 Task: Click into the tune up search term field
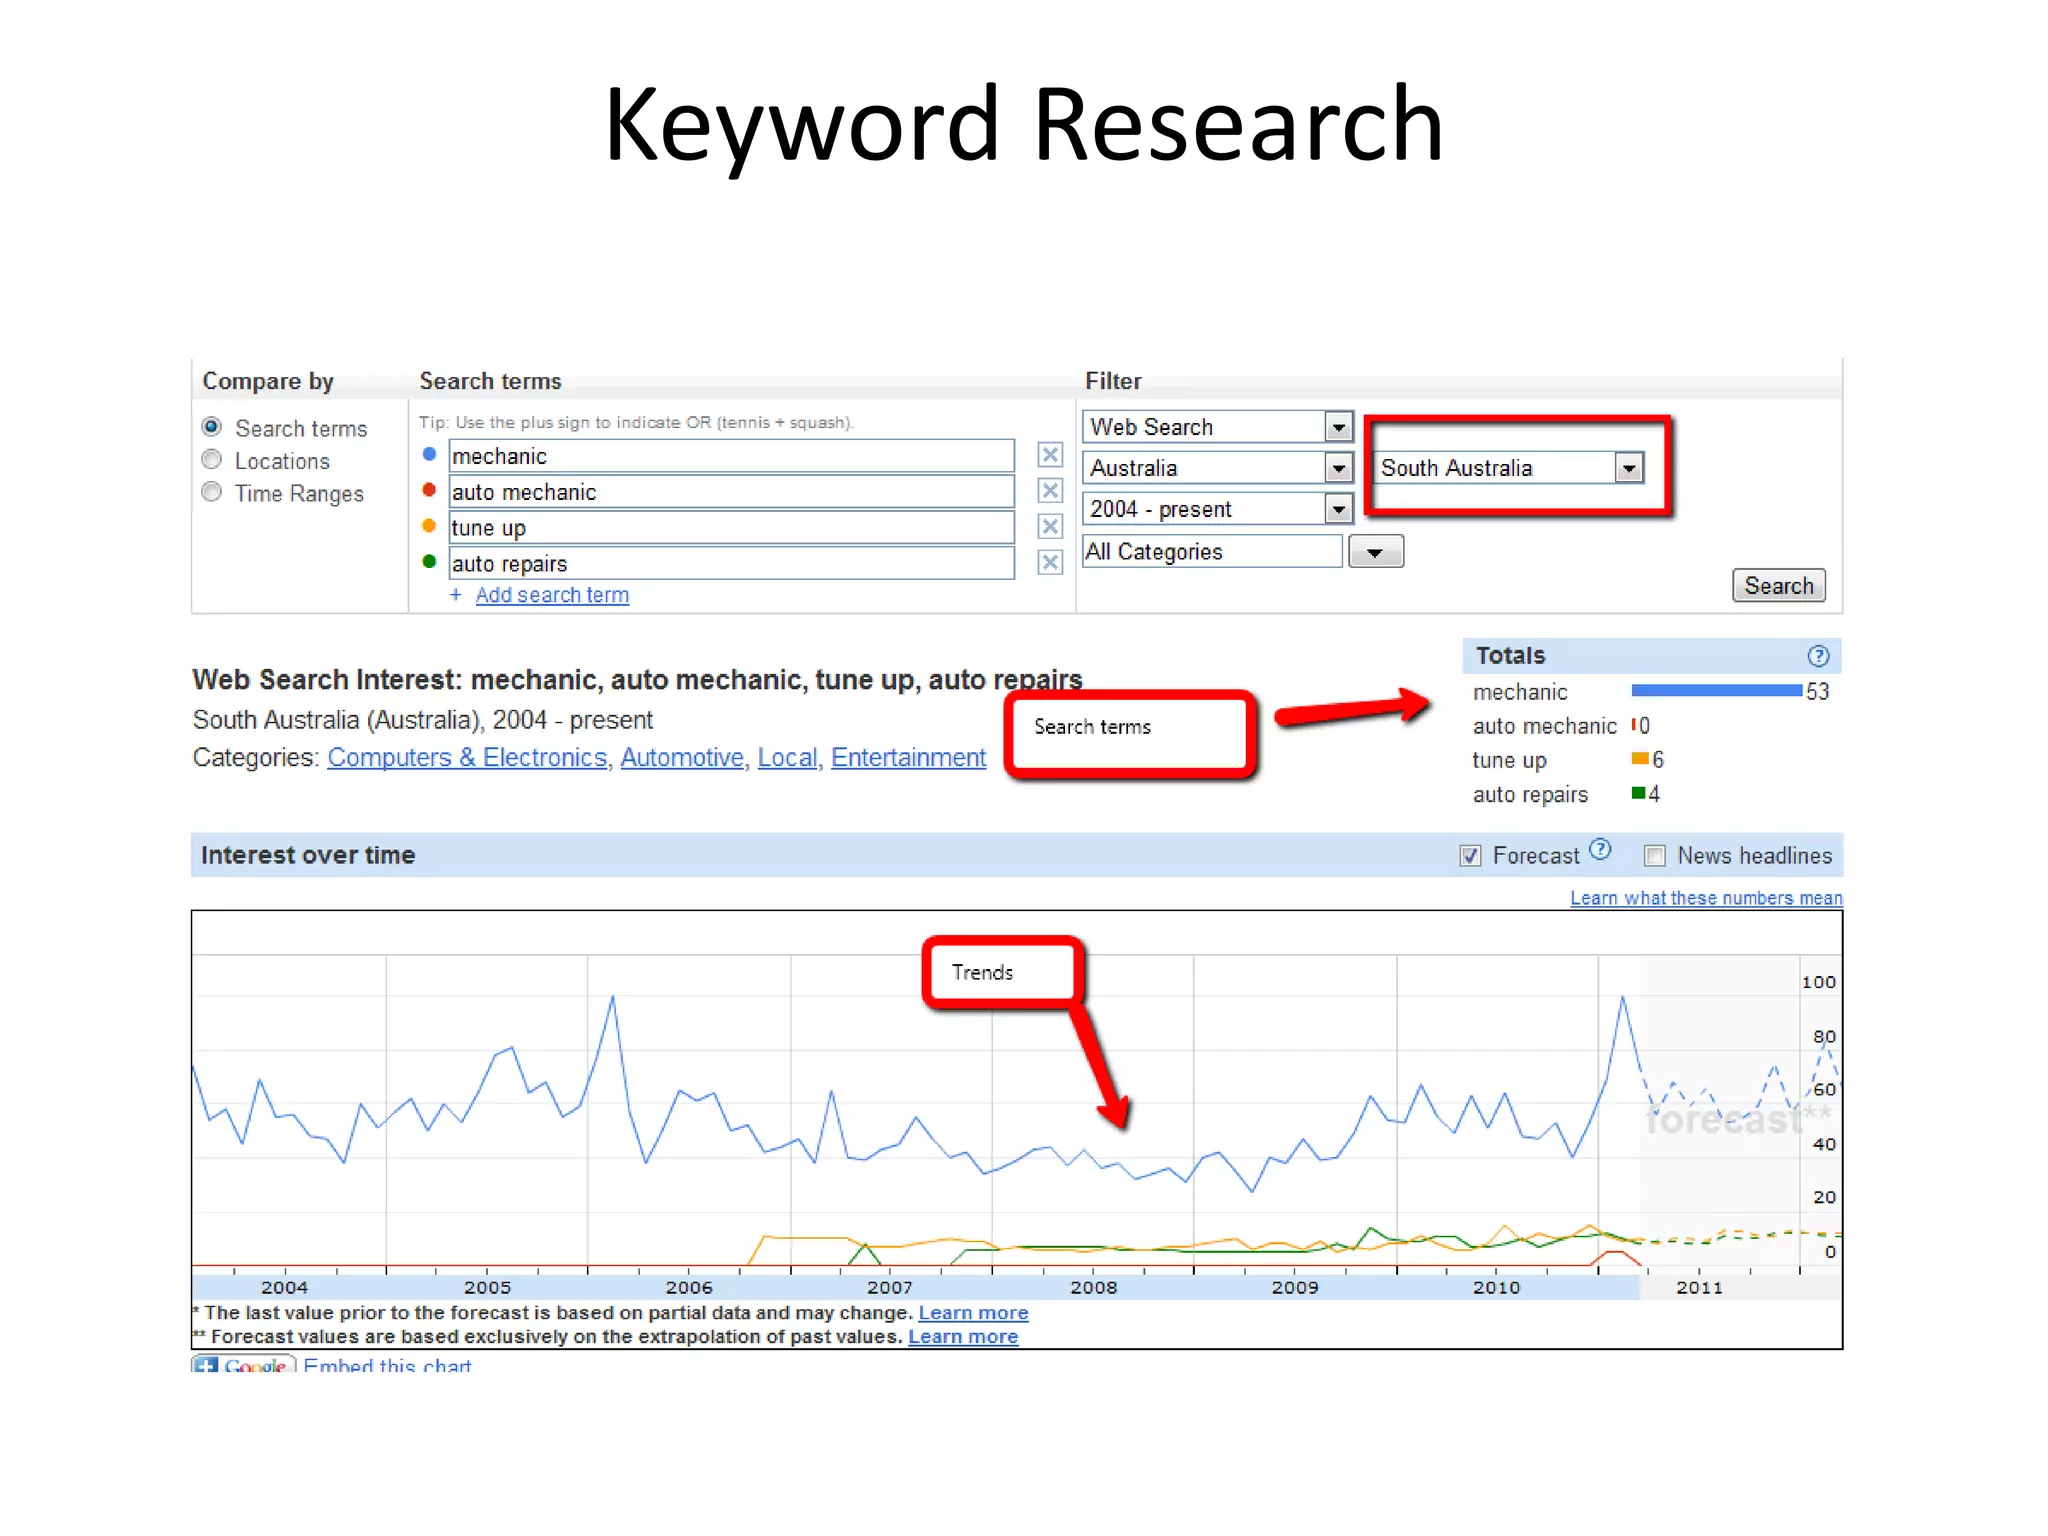730,528
